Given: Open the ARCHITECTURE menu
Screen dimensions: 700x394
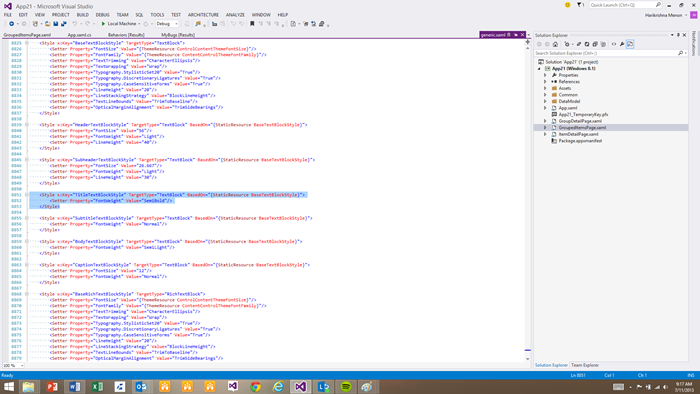Looking at the screenshot, I should pos(203,15).
